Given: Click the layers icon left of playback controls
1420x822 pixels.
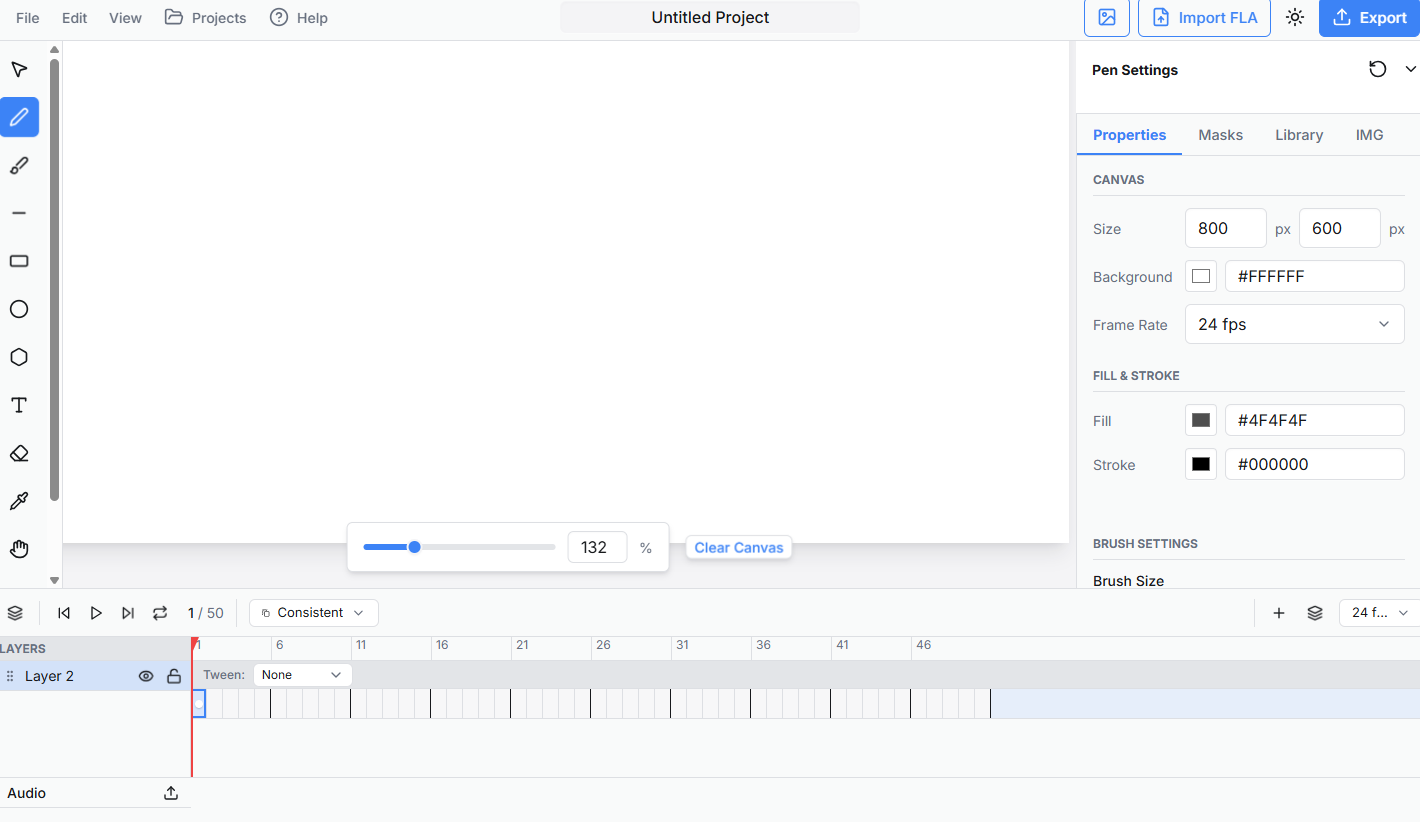Looking at the screenshot, I should pos(15,613).
